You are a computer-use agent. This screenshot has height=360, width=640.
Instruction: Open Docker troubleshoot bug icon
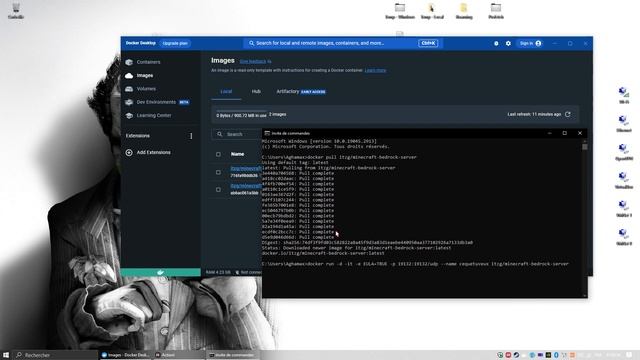click(496, 43)
